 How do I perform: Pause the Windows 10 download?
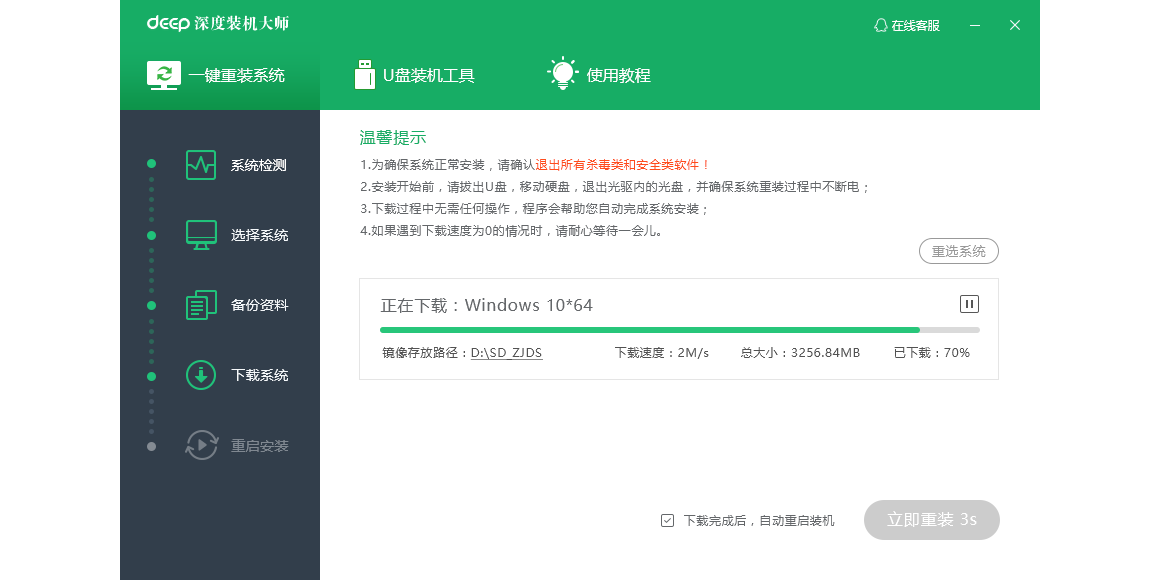point(968,303)
